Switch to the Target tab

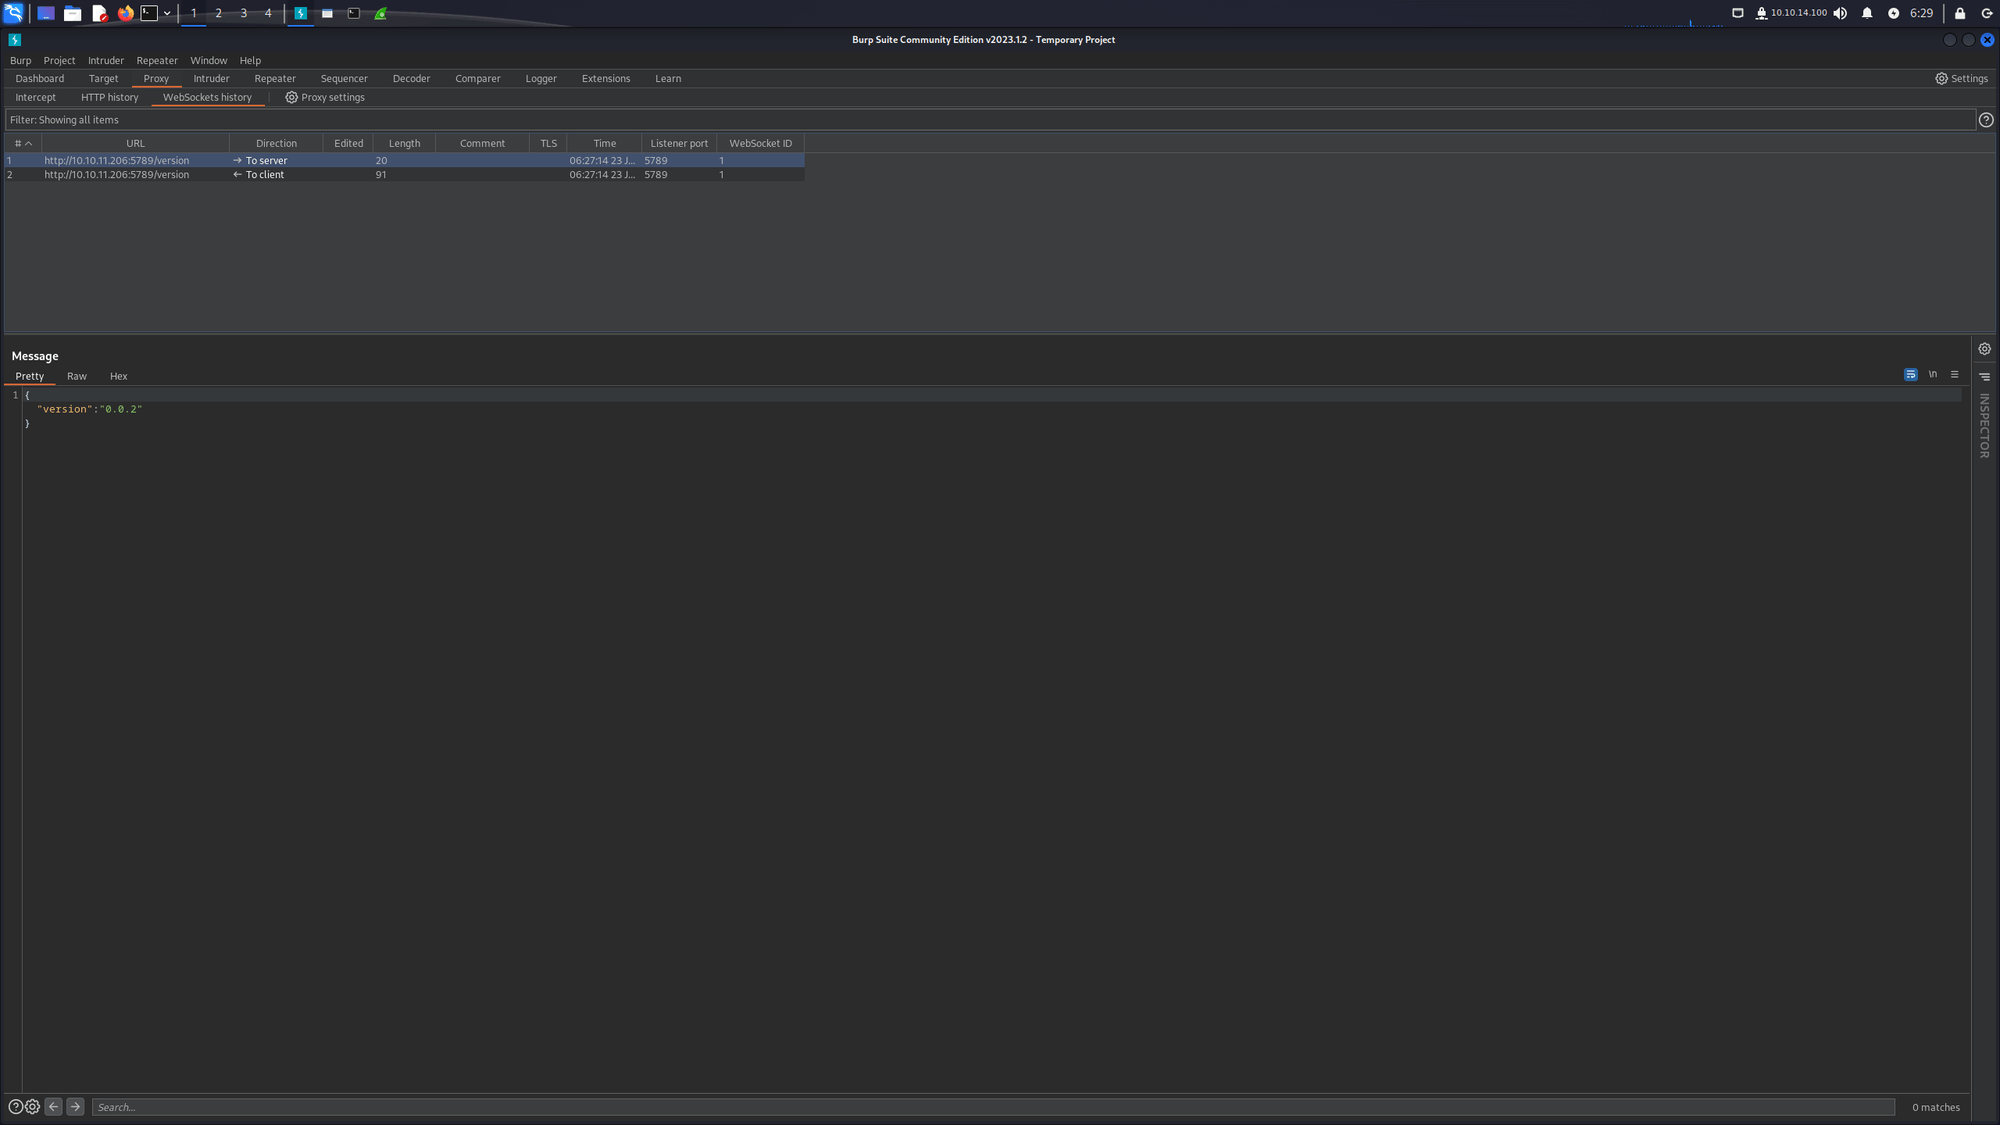pyautogui.click(x=103, y=78)
